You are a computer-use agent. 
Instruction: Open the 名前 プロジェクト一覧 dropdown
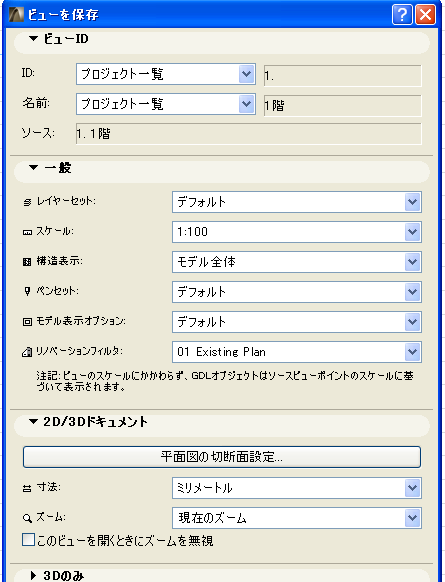pos(166,104)
